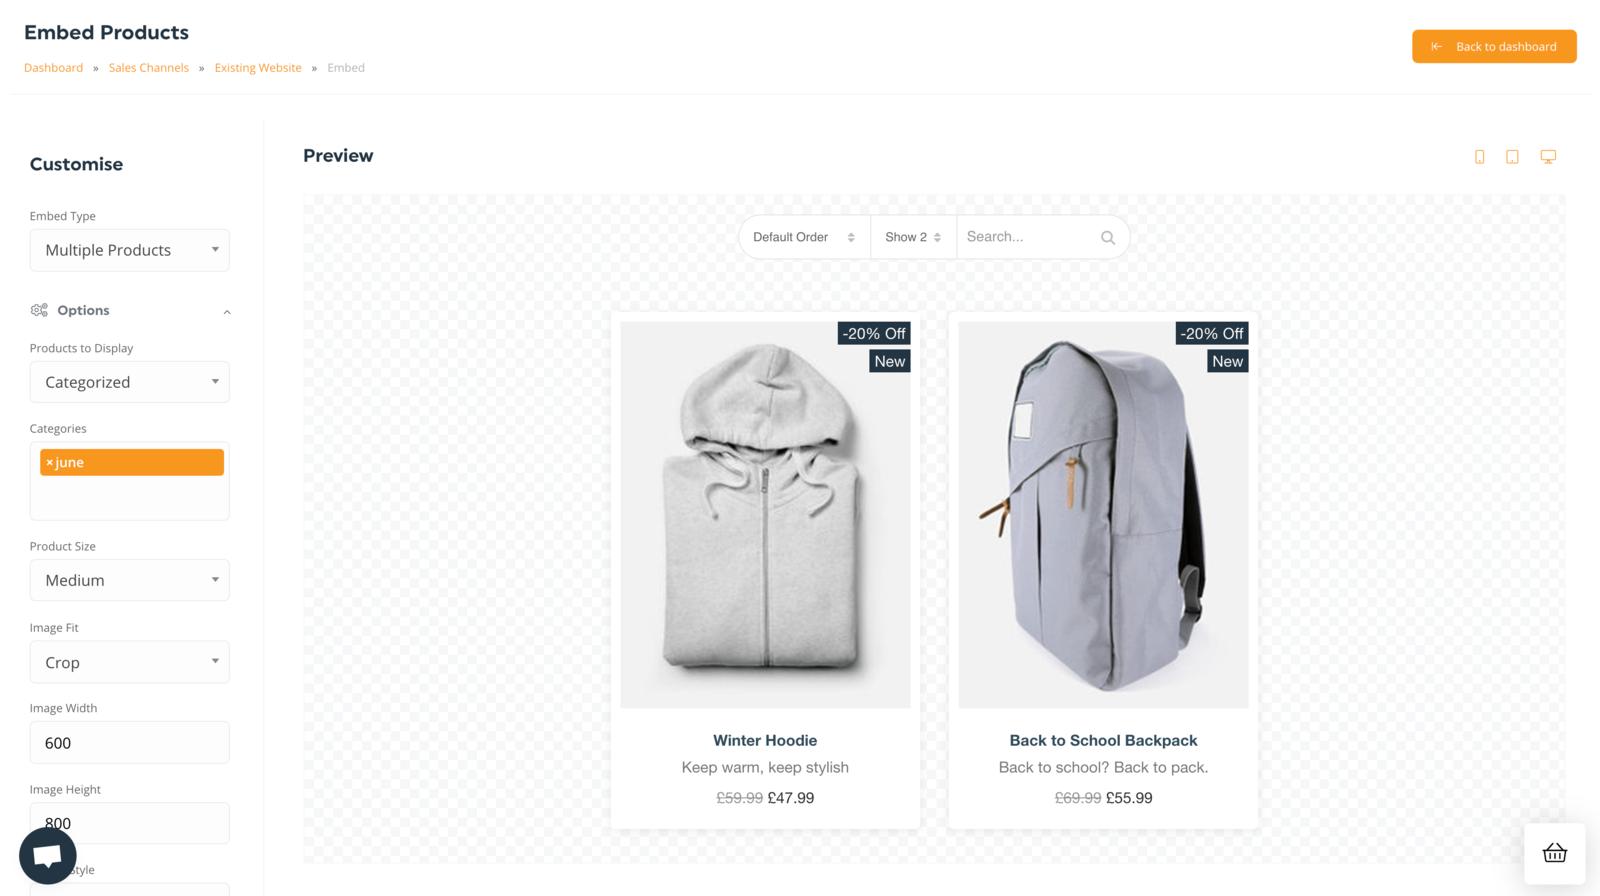The height and width of the screenshot is (896, 1600).
Task: Focus the Image Width field
Action: pyautogui.click(x=130, y=743)
